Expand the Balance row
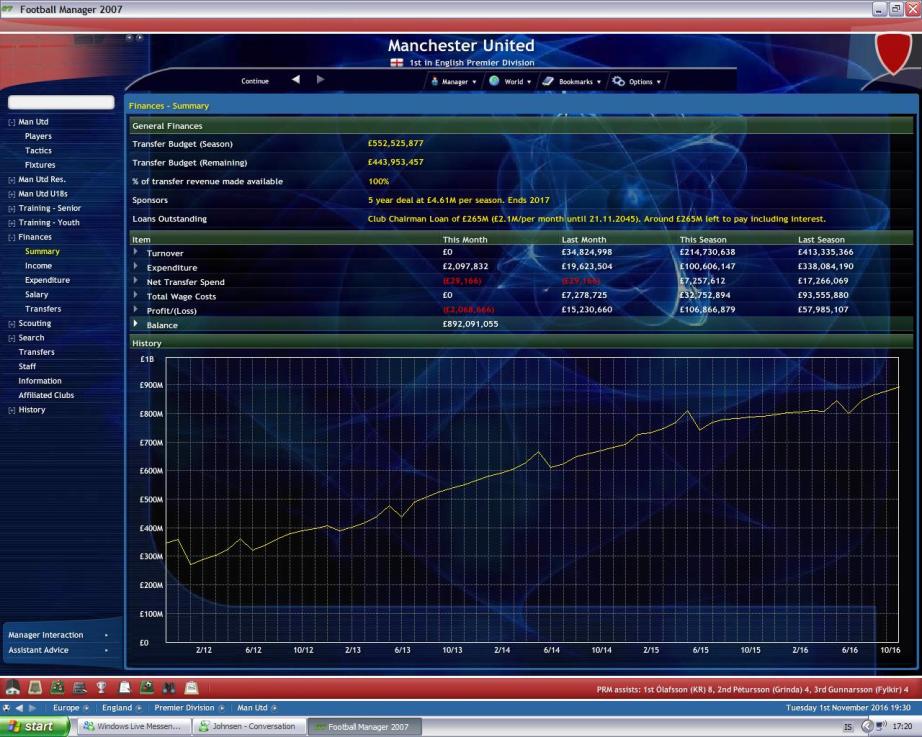The width and height of the screenshot is (922, 737). 136,324
